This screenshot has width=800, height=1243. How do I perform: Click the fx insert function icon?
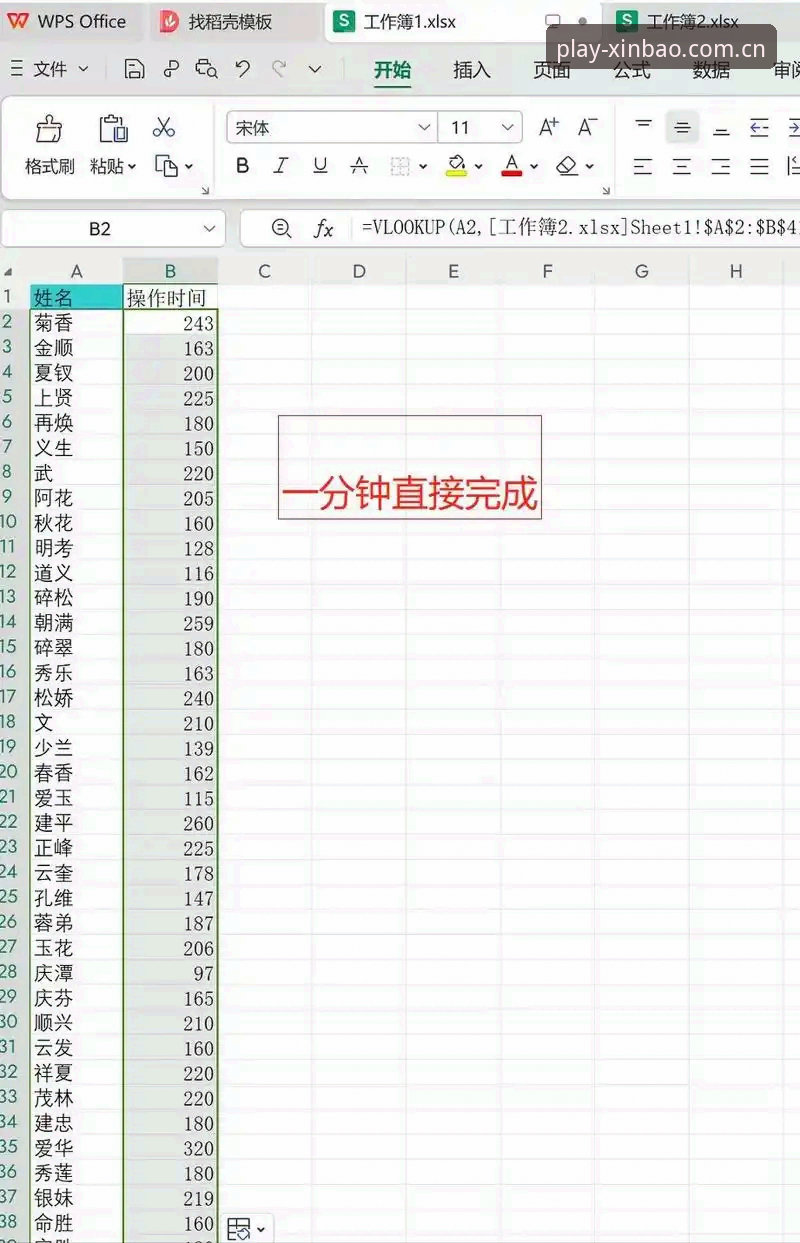tap(323, 229)
